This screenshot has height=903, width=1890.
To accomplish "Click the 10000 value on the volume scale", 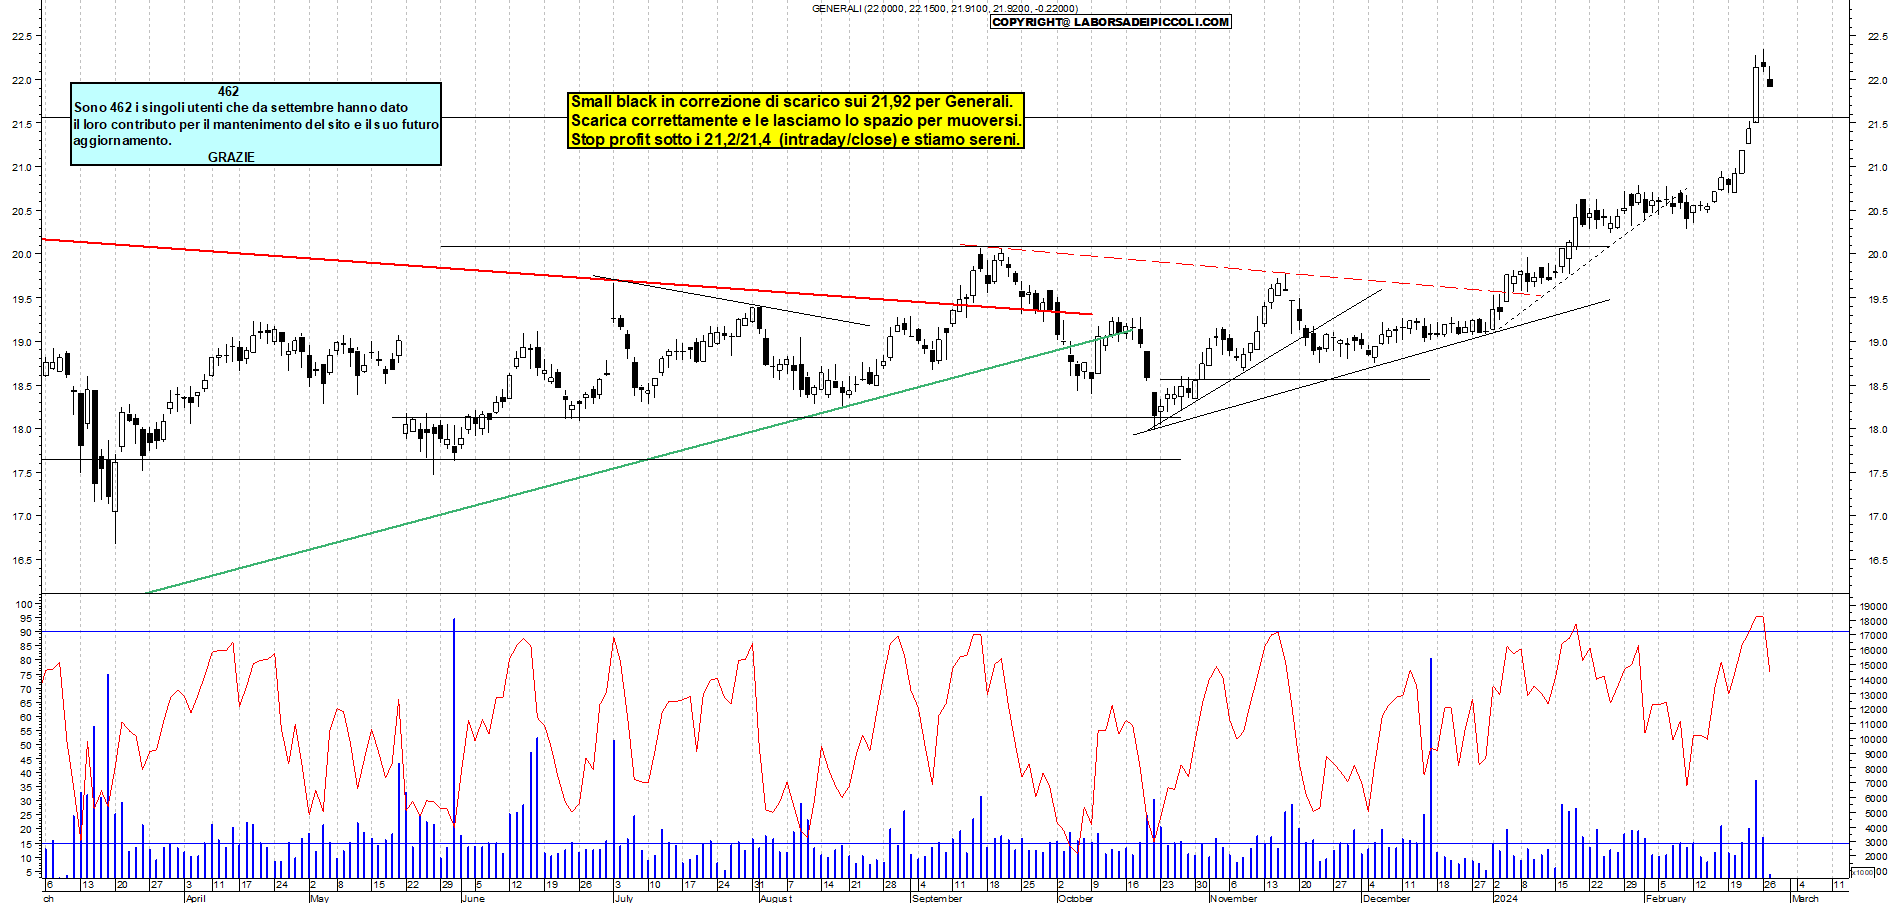I will 1873,739.
